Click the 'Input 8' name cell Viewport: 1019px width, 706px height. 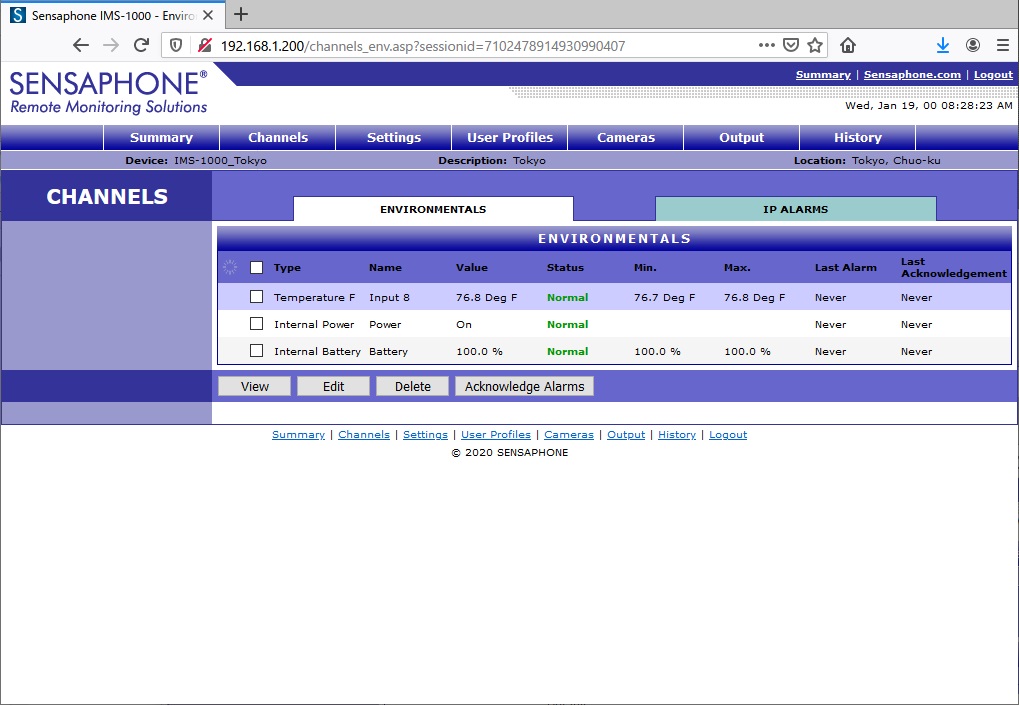pyautogui.click(x=389, y=297)
